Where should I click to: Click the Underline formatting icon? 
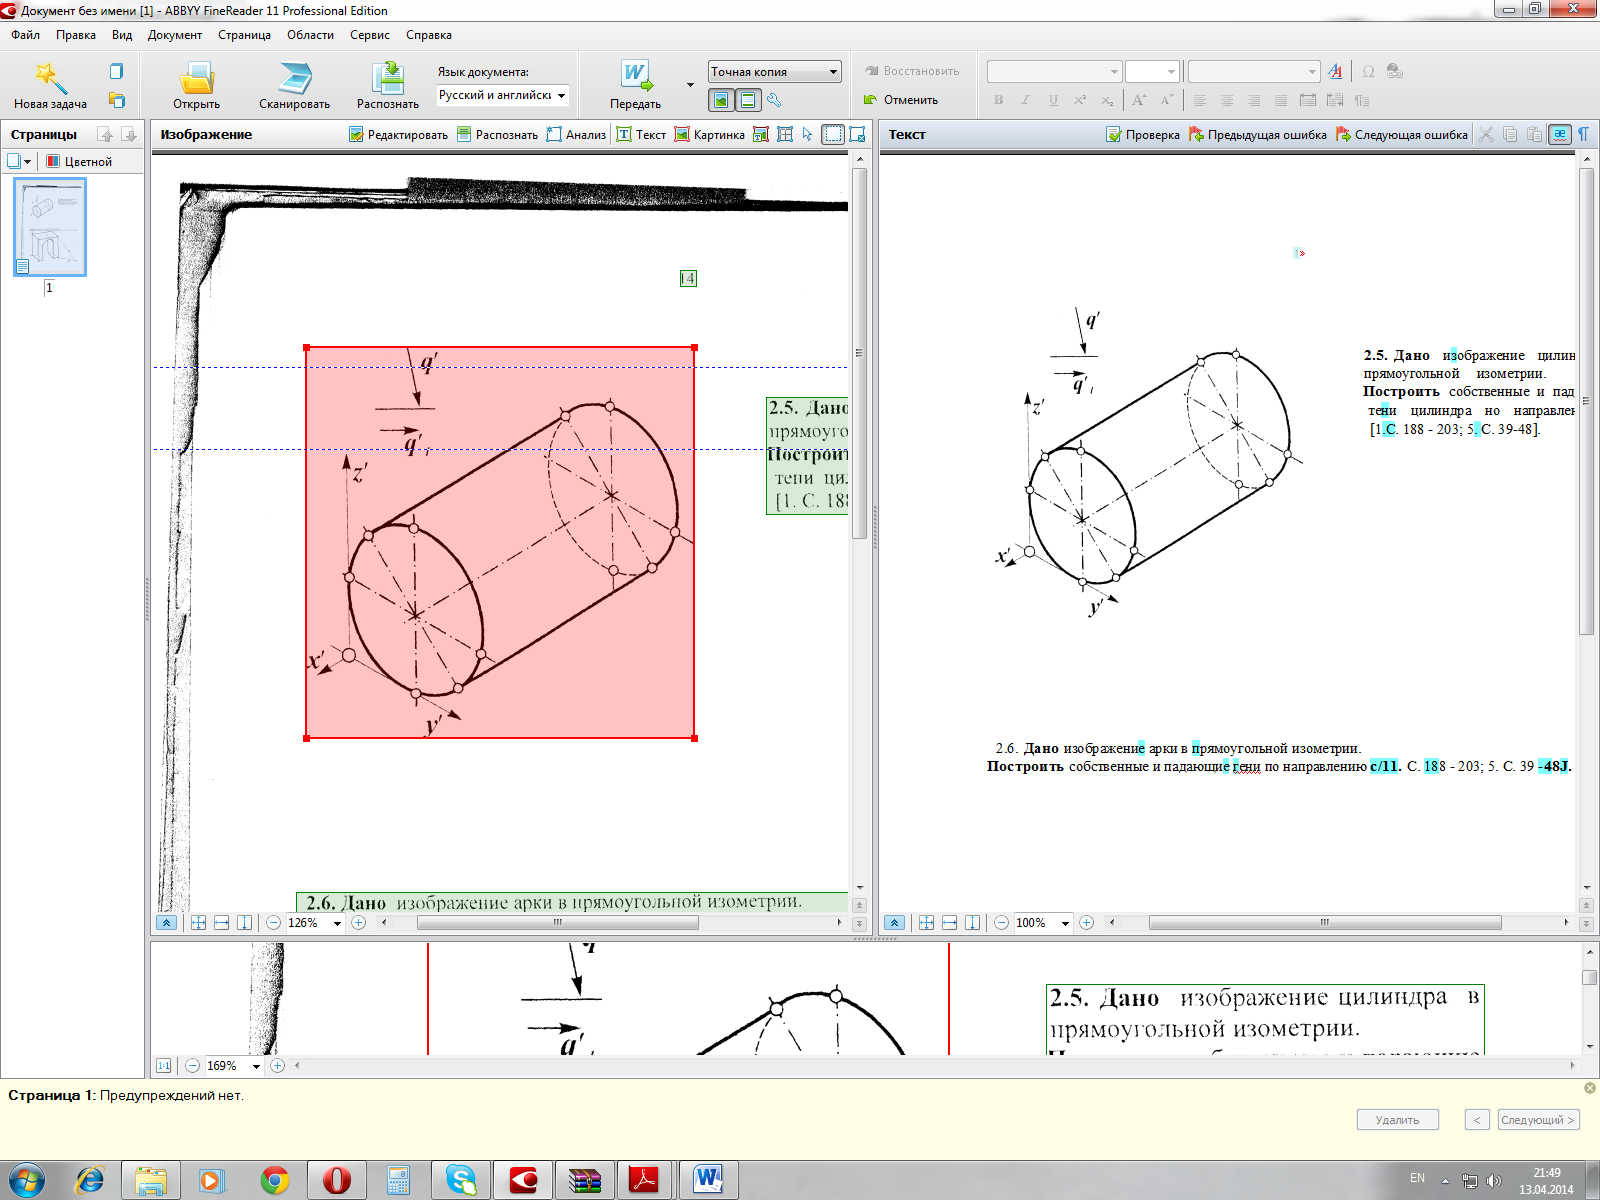pos(1053,100)
